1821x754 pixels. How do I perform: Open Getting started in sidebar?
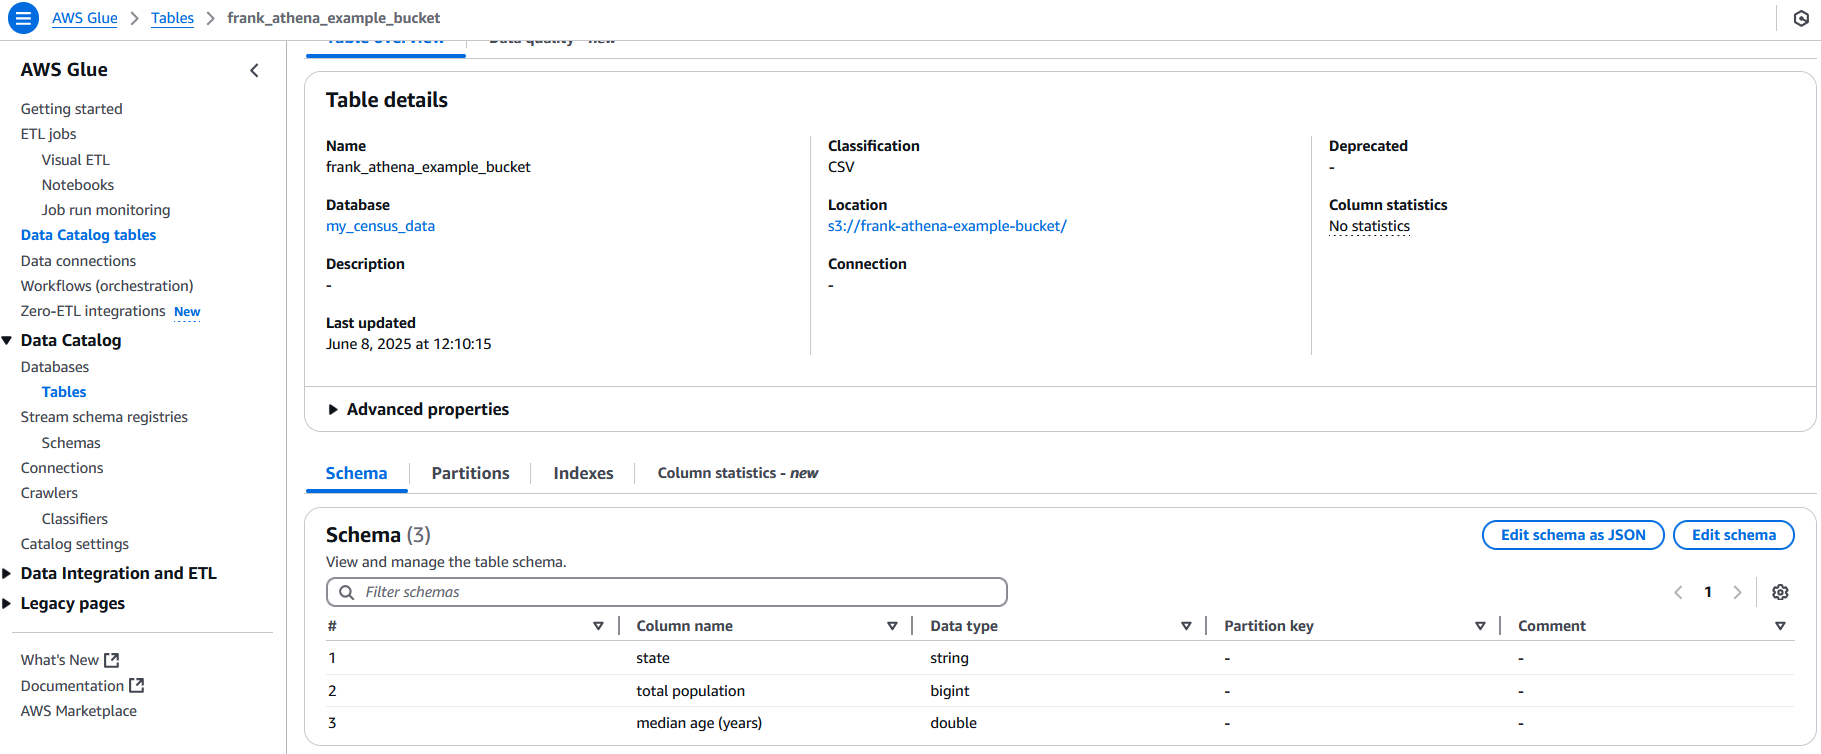71,109
